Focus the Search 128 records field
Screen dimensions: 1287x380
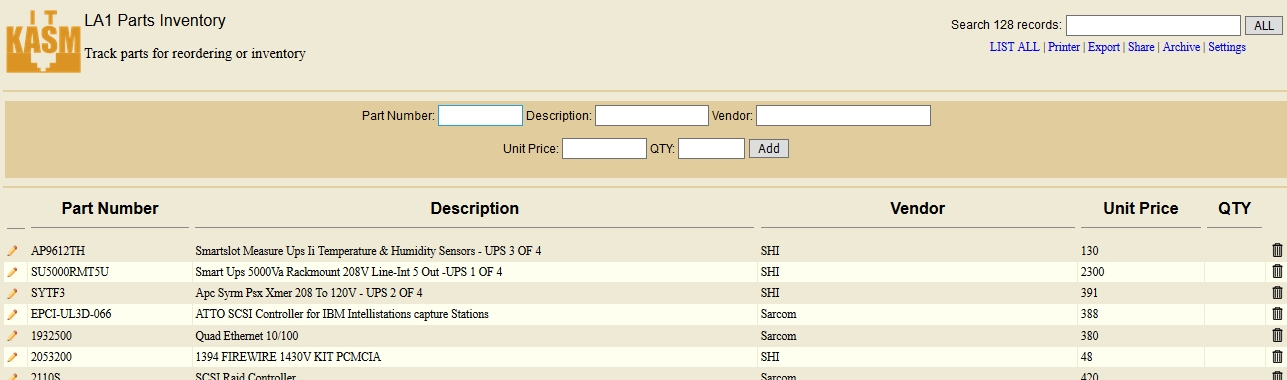click(1153, 25)
